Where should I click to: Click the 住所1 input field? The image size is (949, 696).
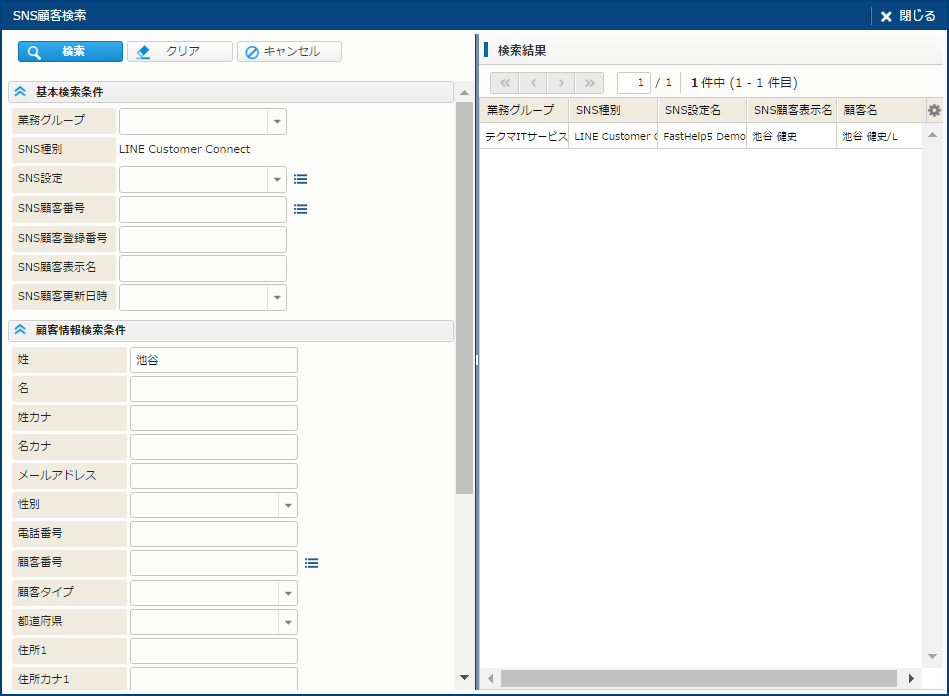click(x=214, y=651)
